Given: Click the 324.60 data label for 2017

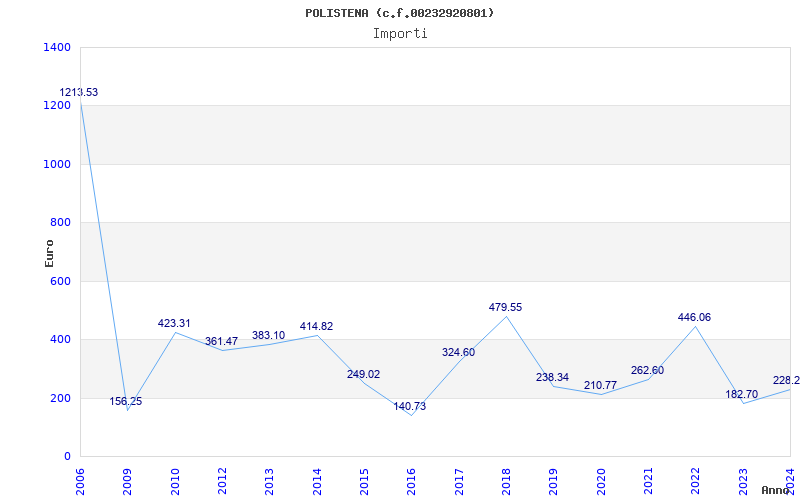Looking at the screenshot, I should tap(458, 353).
